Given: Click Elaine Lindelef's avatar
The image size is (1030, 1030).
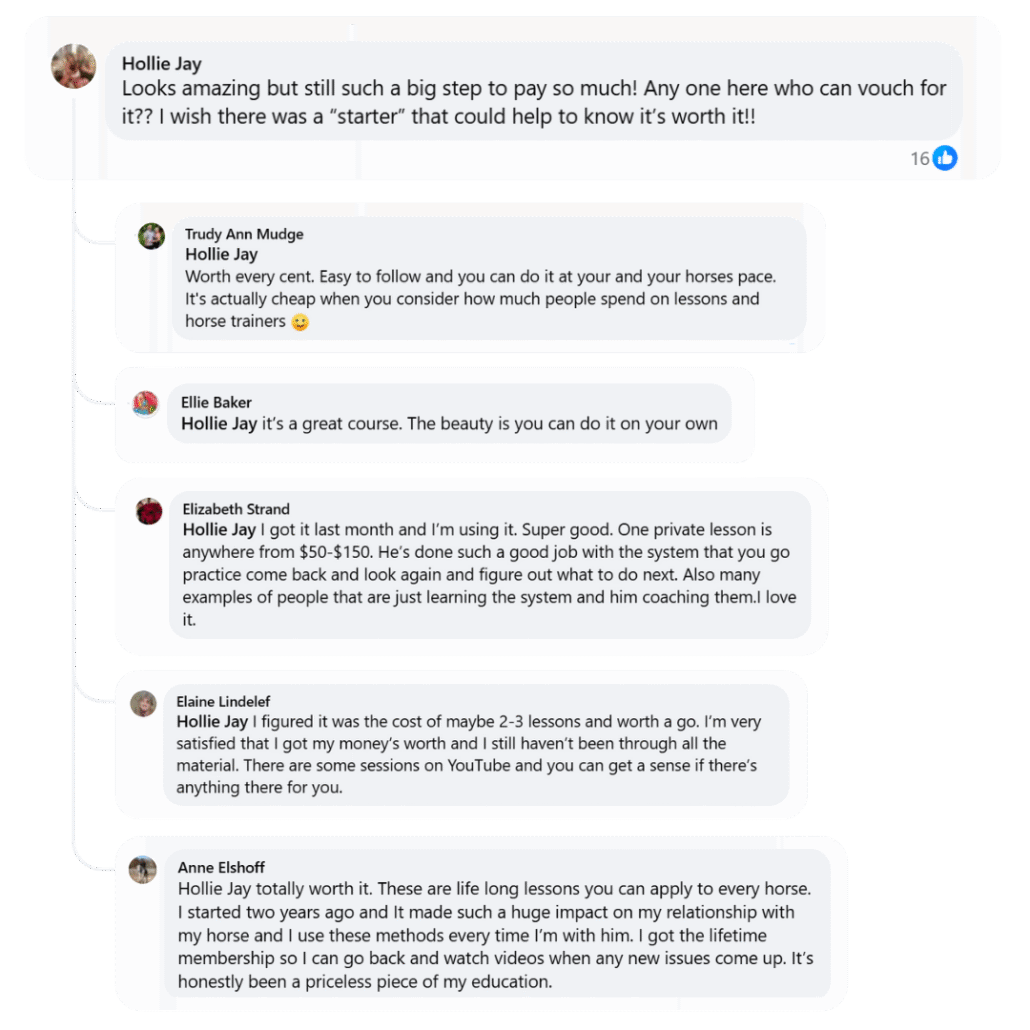Looking at the screenshot, I should 144,704.
